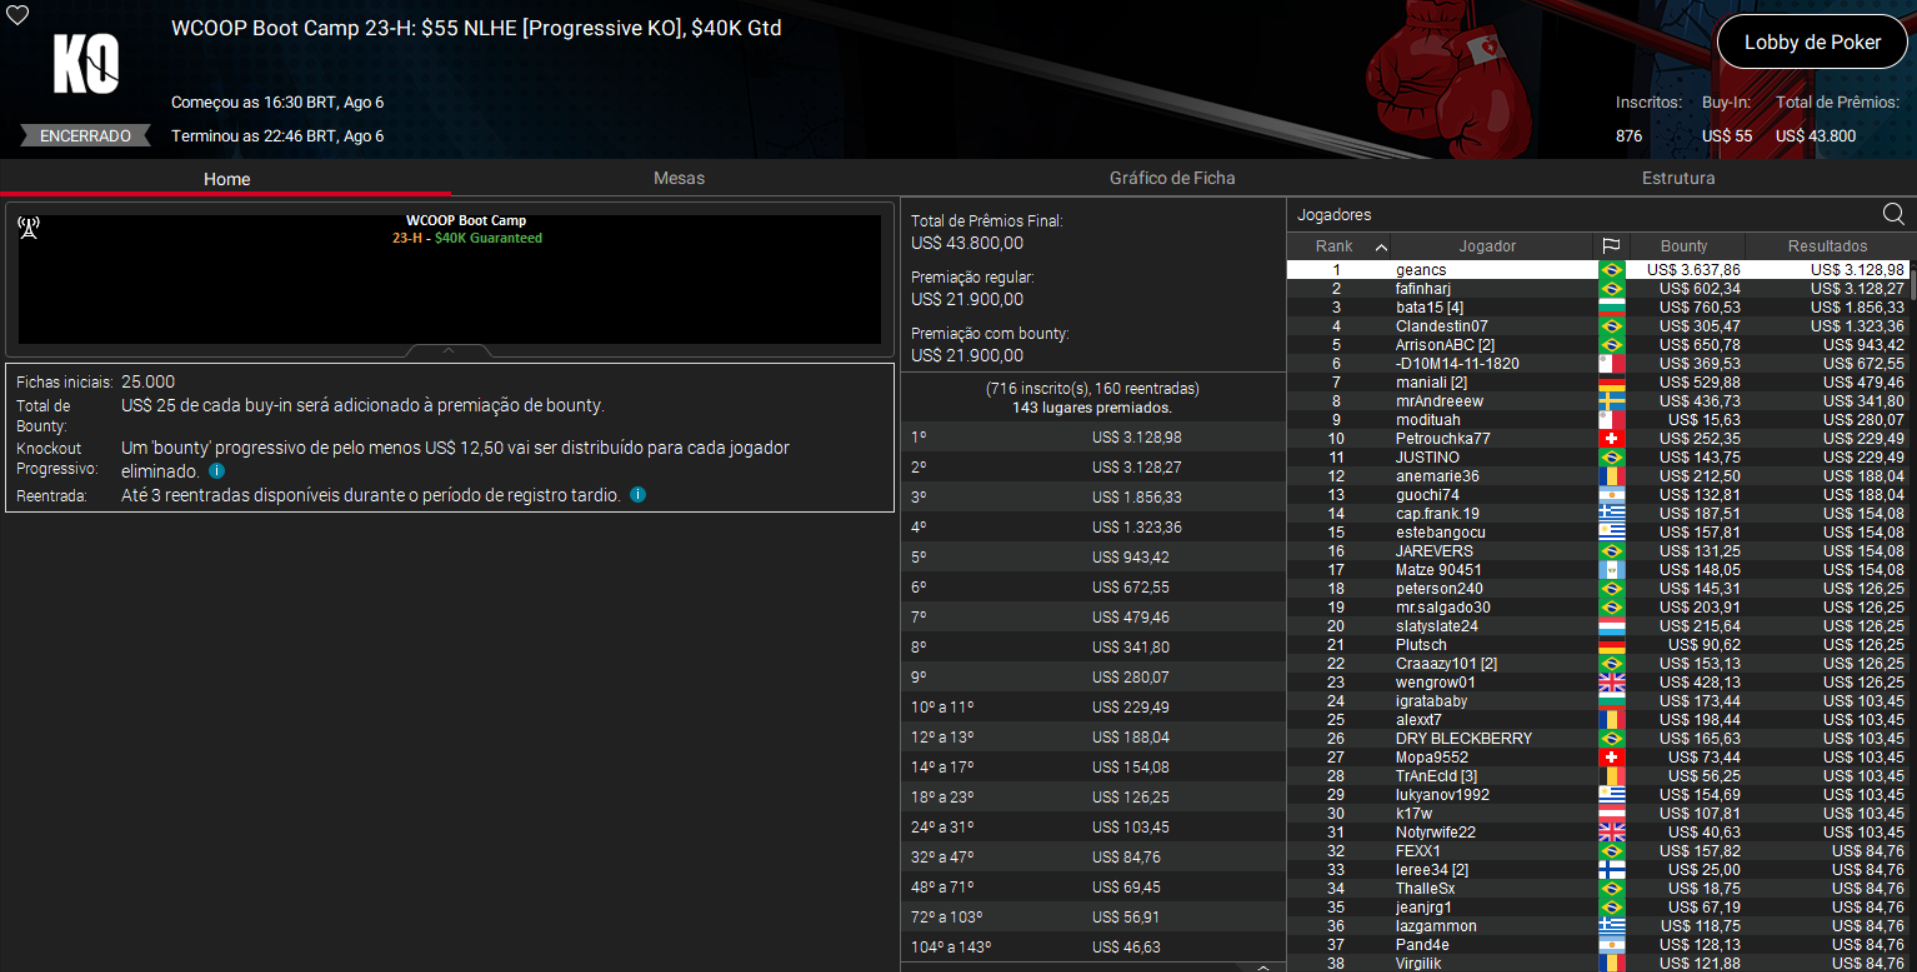Click the KO tournament logo
Image resolution: width=1917 pixels, height=972 pixels.
tap(86, 64)
